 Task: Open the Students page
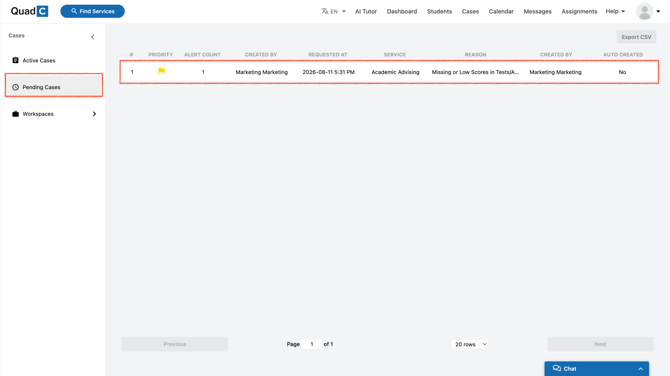click(439, 12)
